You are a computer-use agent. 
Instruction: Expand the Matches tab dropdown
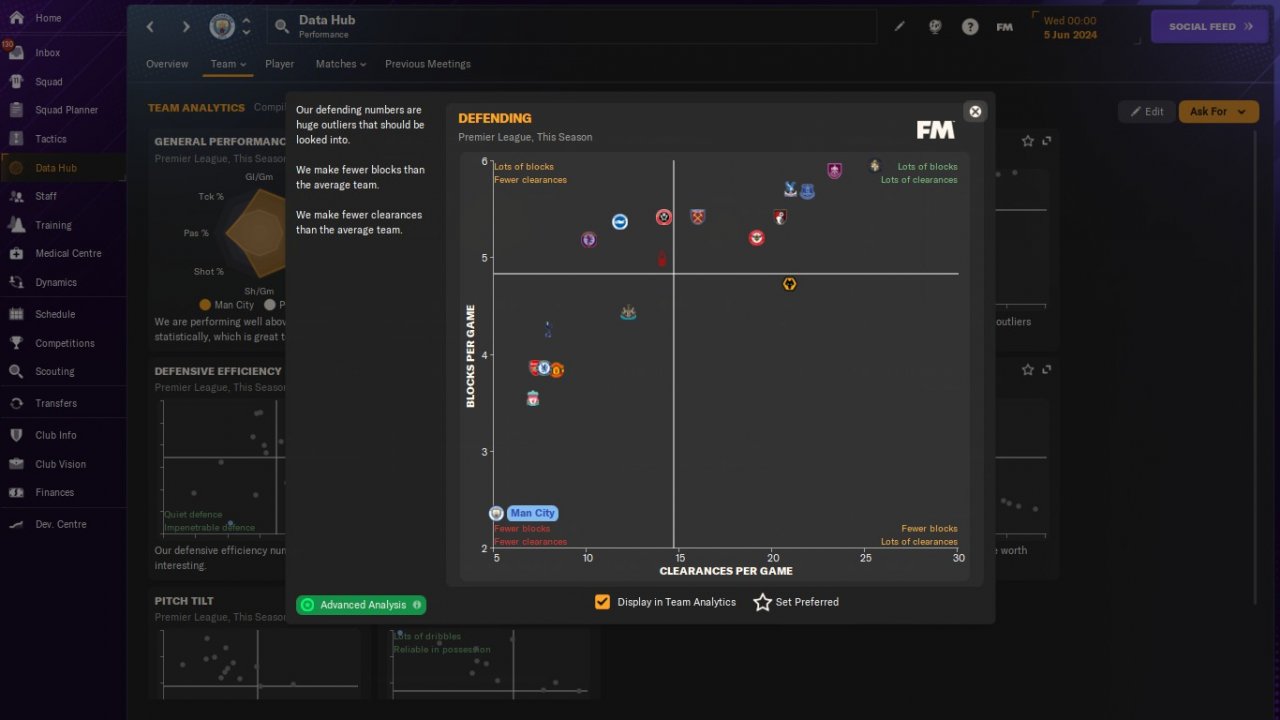(341, 64)
